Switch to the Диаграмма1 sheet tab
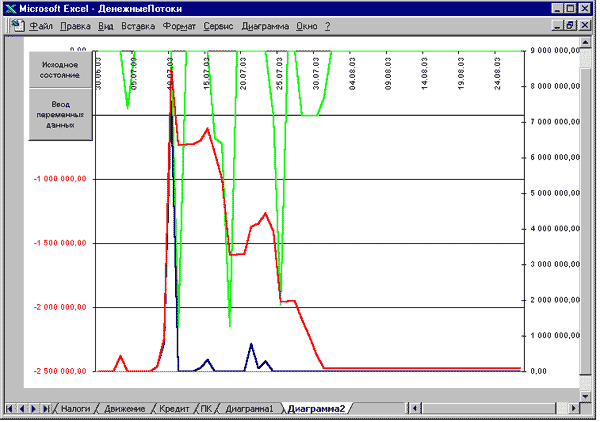600x422 pixels. coord(249,409)
